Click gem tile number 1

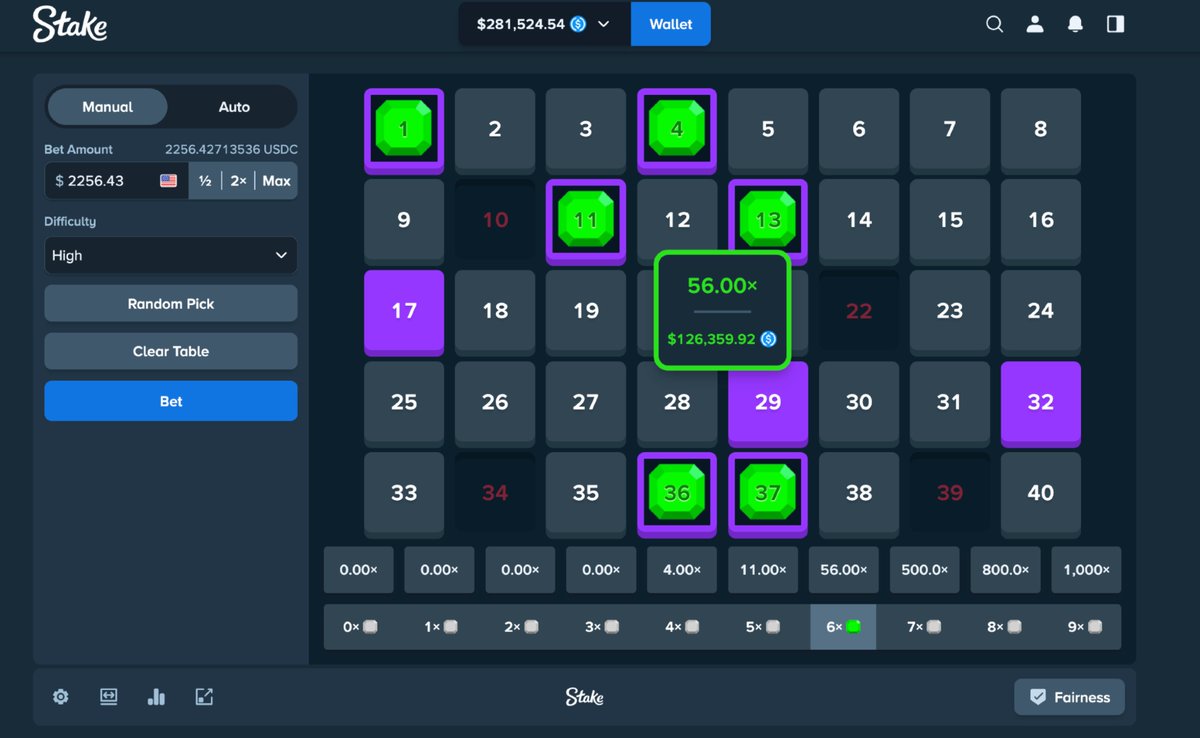[404, 130]
